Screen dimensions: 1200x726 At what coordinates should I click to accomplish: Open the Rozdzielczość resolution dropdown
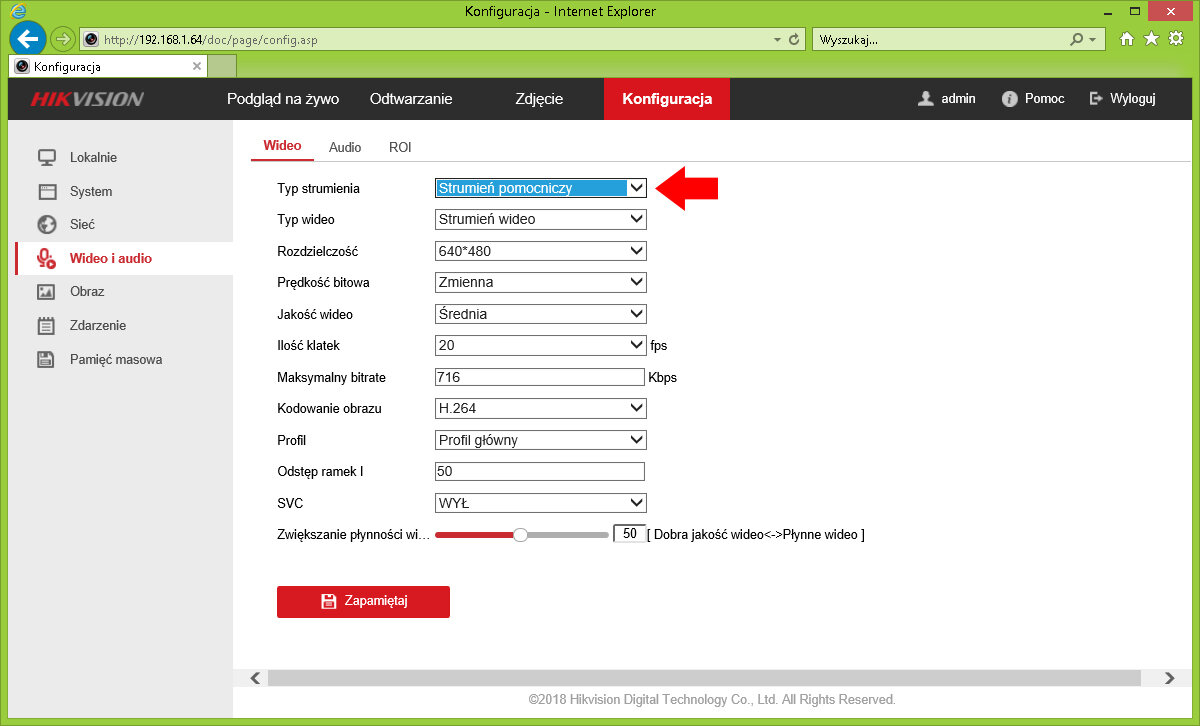click(541, 251)
